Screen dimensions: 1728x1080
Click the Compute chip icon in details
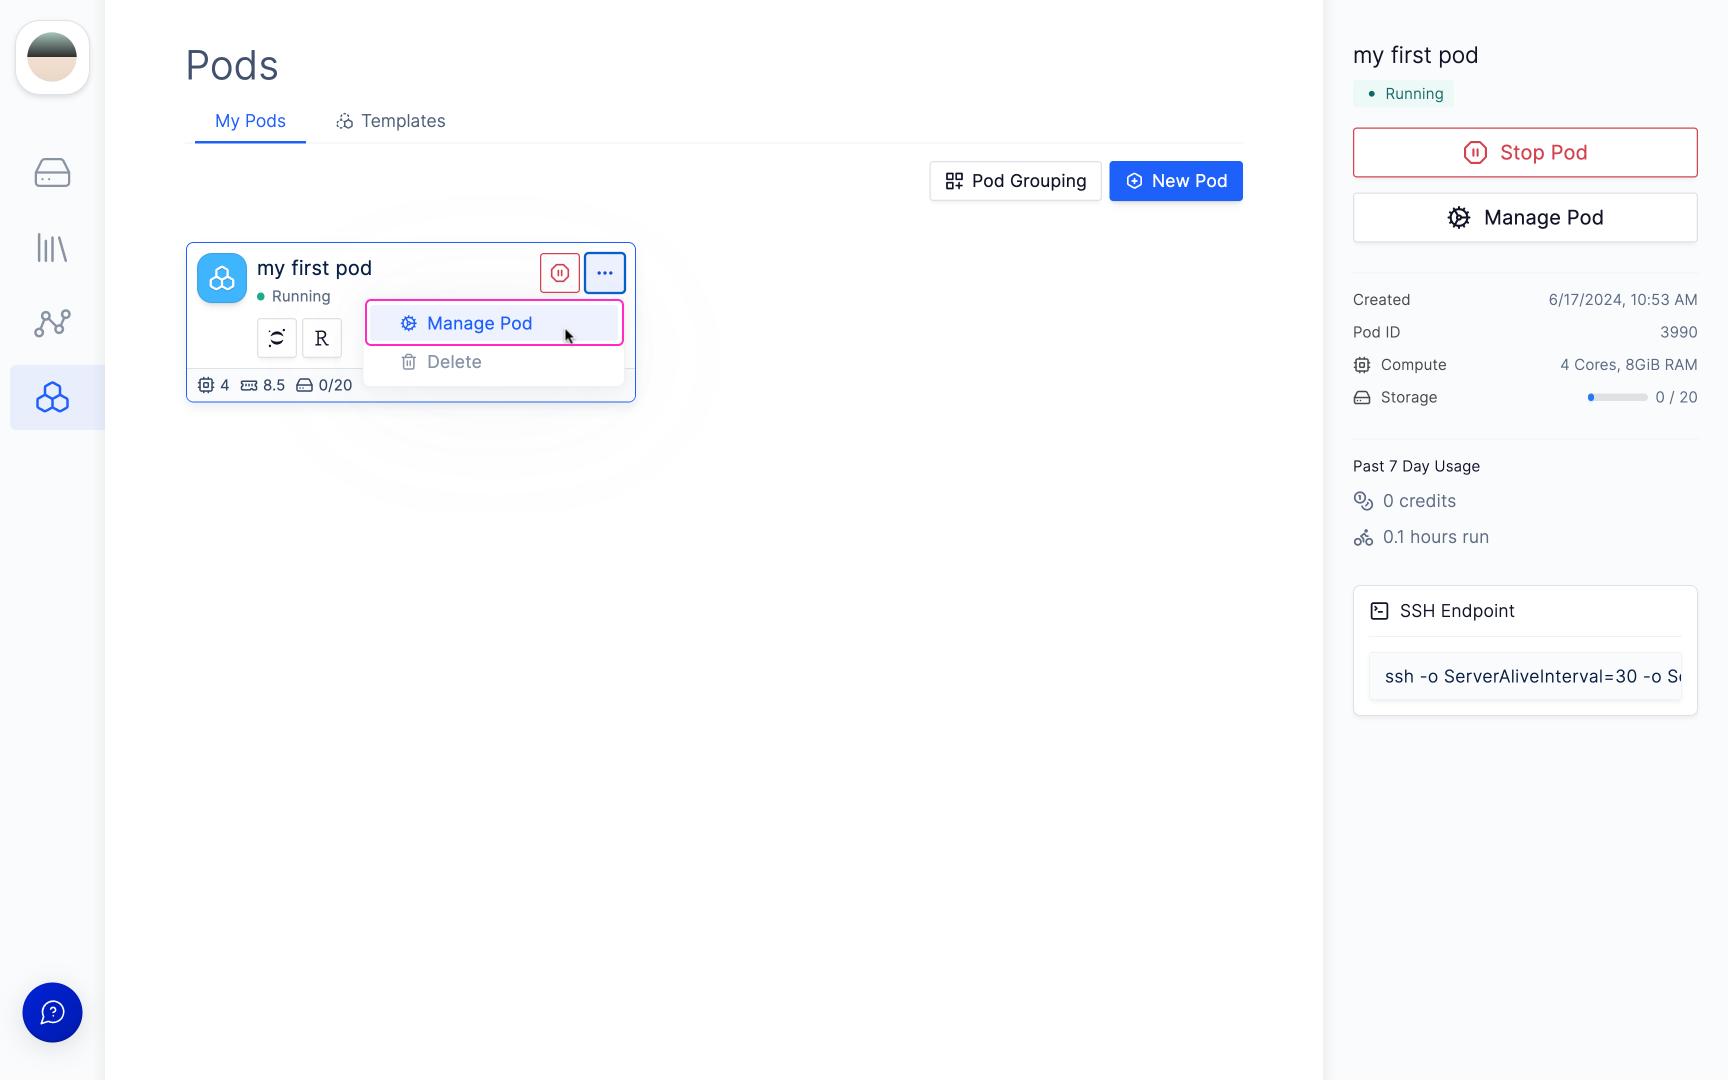click(x=1362, y=365)
